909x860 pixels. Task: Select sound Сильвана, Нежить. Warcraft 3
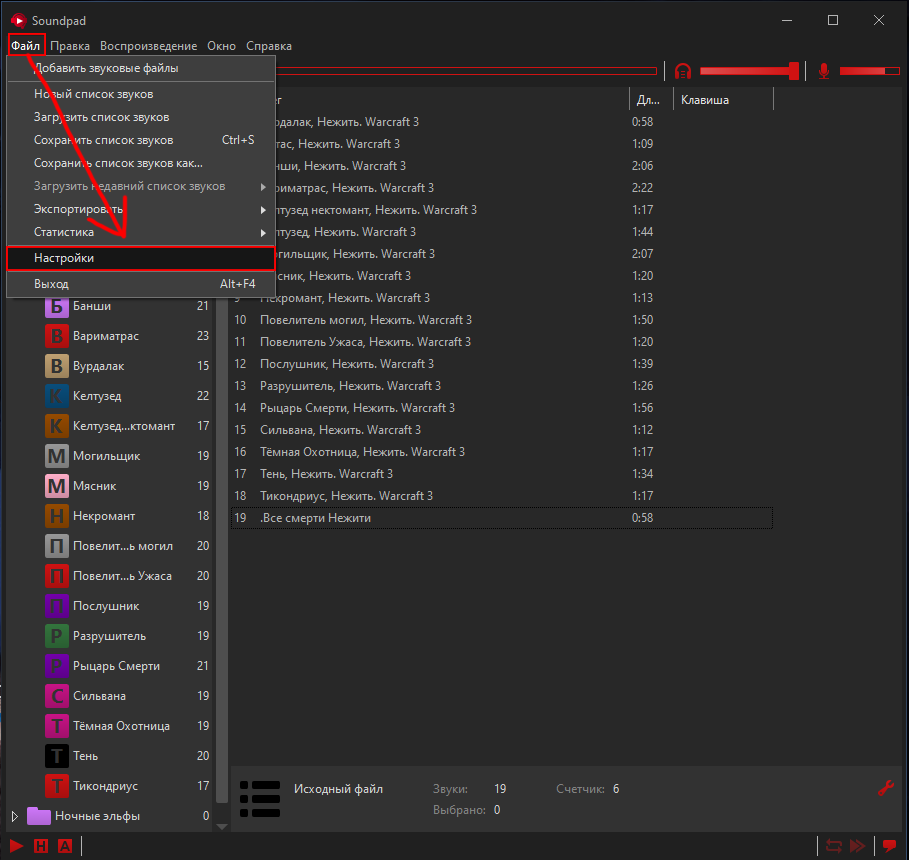(x=502, y=430)
